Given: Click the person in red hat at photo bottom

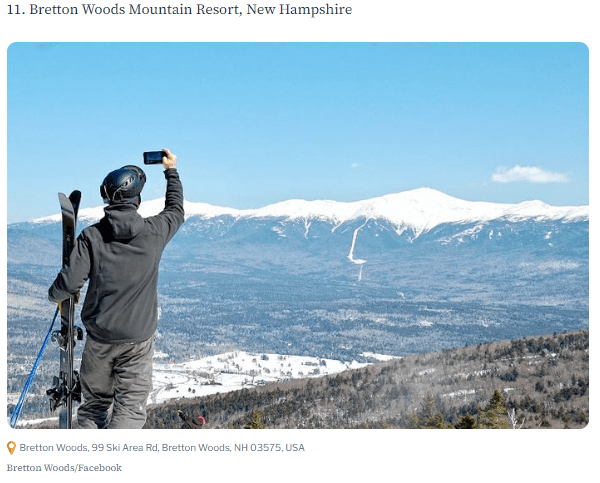Looking at the screenshot, I should click(x=193, y=421).
